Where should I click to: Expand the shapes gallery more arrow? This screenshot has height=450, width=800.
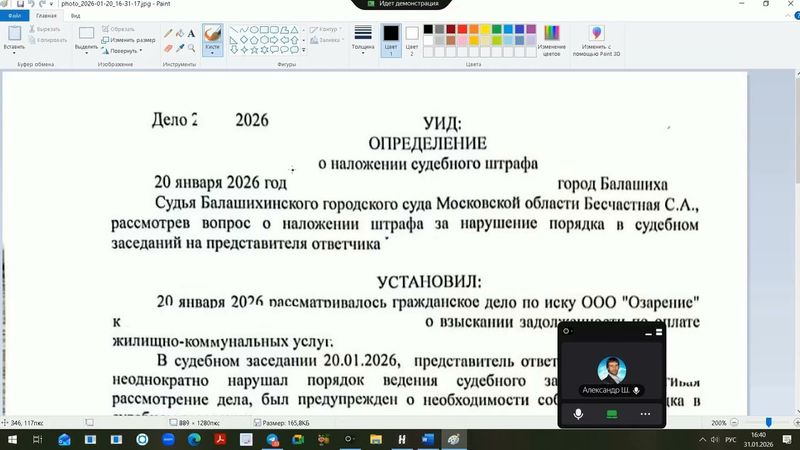pos(304,50)
